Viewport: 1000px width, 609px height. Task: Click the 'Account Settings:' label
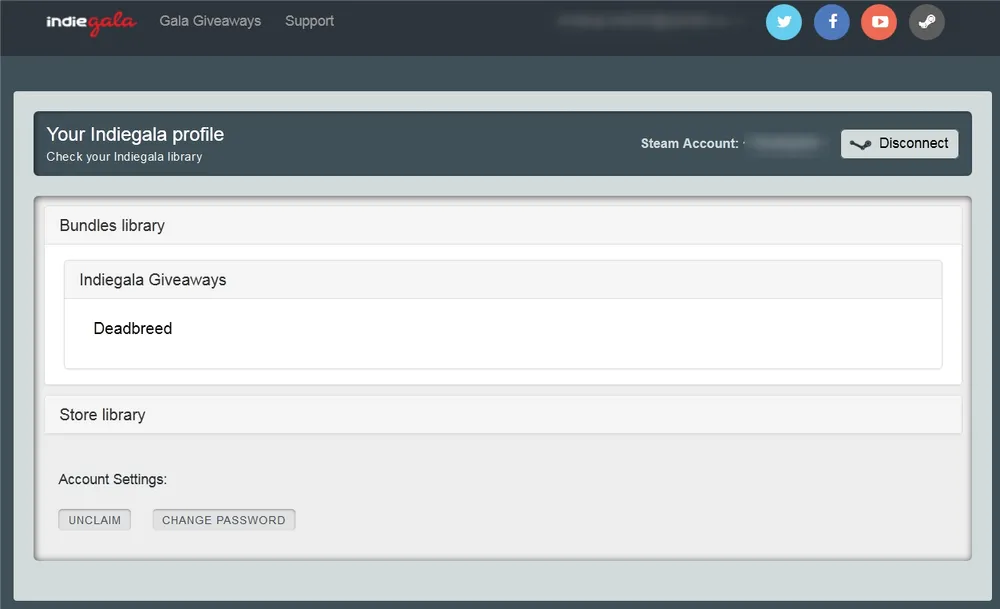[113, 480]
